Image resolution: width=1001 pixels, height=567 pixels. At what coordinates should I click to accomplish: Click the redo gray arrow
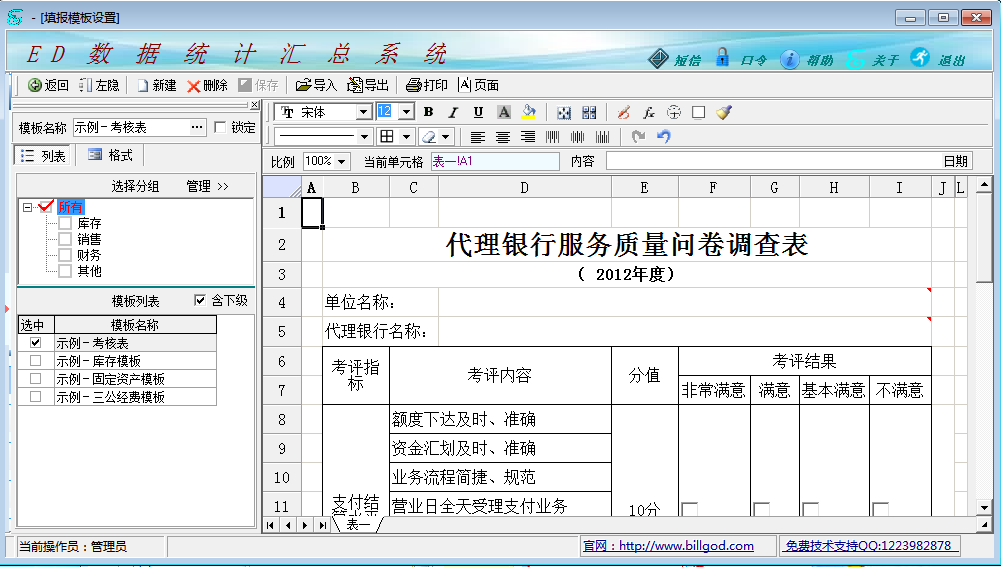click(x=638, y=137)
